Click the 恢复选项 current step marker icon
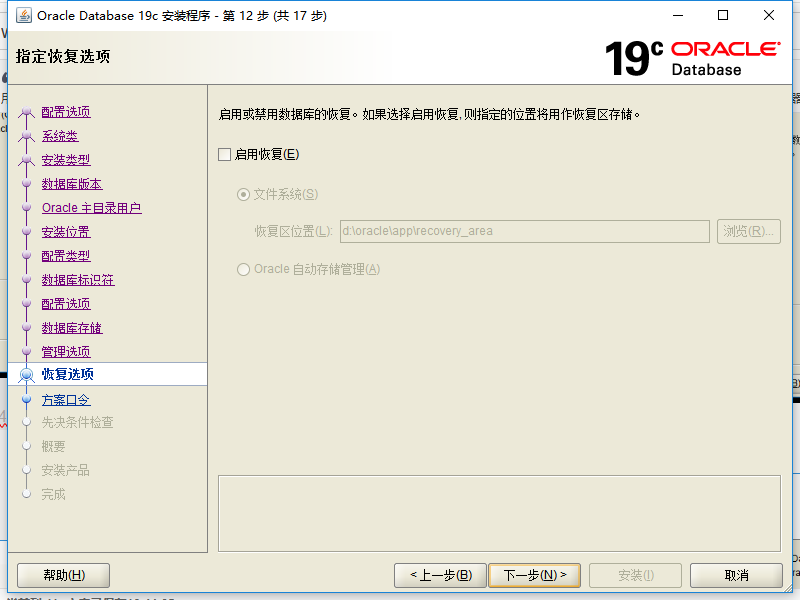The width and height of the screenshot is (800, 600). [27, 375]
